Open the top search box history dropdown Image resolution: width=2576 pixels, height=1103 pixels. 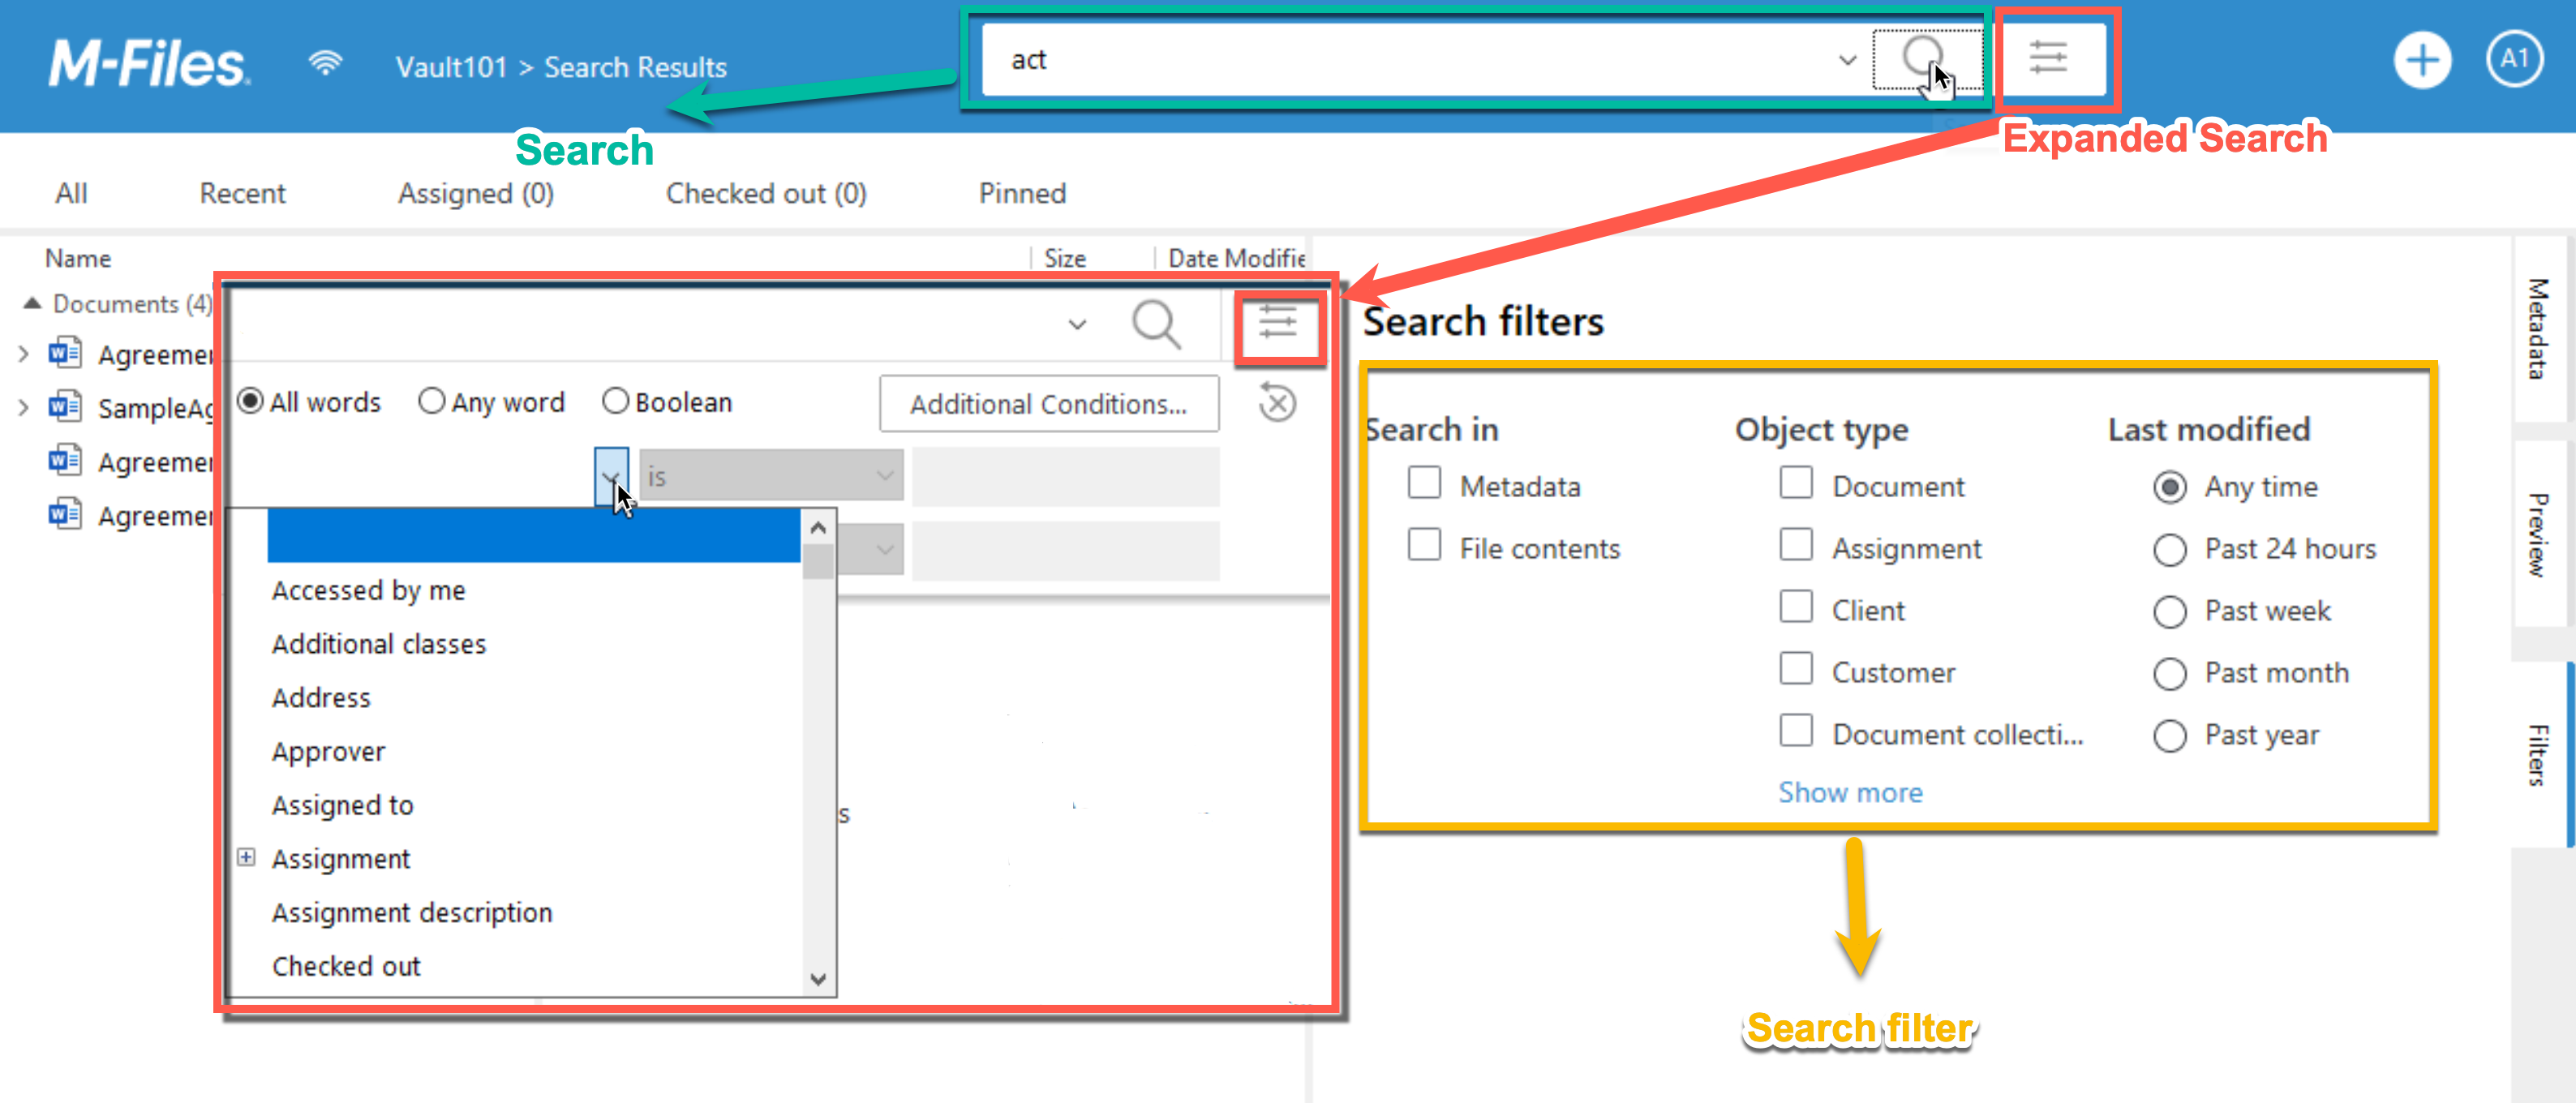coord(1847,60)
